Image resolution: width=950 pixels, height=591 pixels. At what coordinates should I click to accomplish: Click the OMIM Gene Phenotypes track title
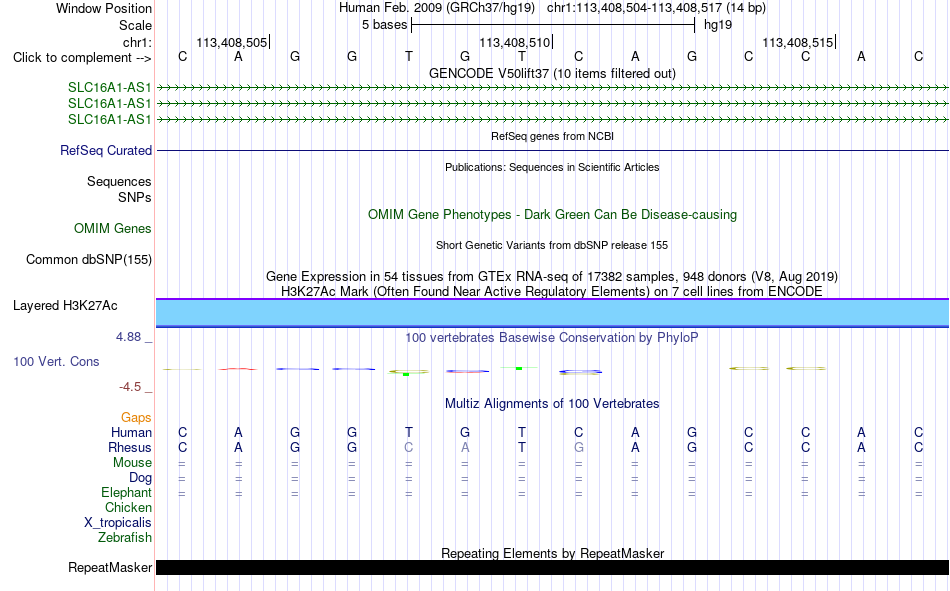coord(552,215)
